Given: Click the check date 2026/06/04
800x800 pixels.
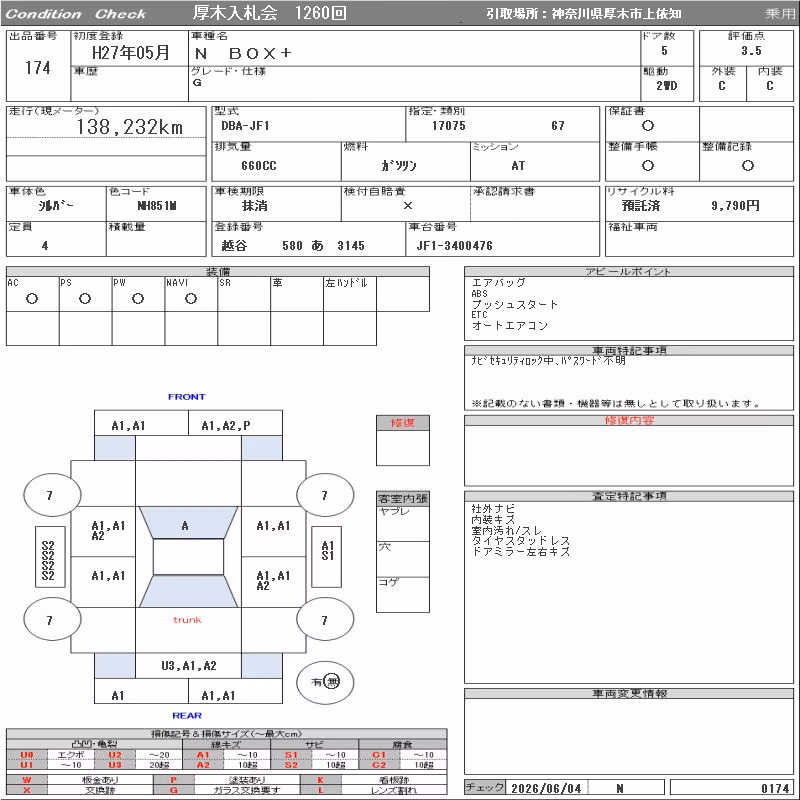Looking at the screenshot, I should [546, 788].
